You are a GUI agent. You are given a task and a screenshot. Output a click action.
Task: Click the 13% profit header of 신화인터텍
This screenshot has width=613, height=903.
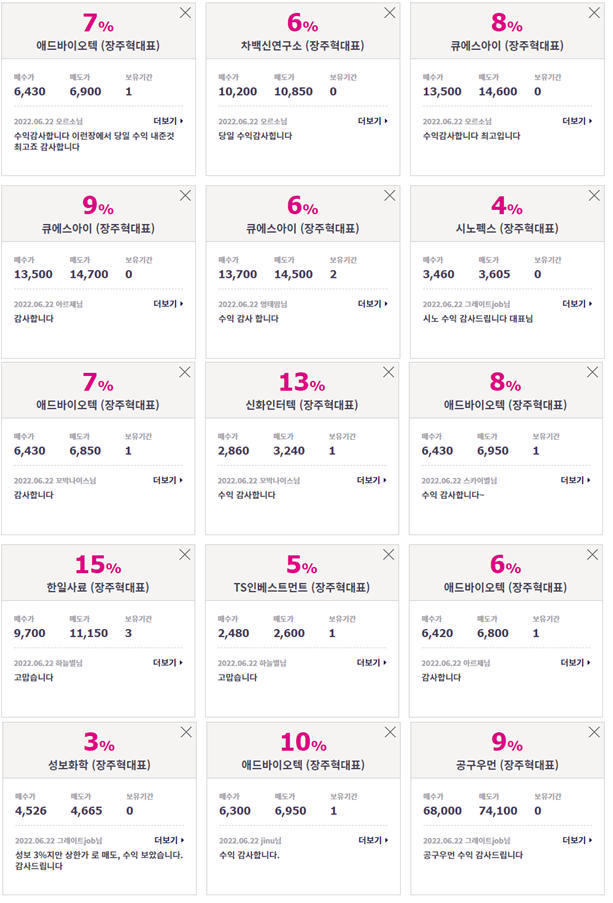coord(302,382)
